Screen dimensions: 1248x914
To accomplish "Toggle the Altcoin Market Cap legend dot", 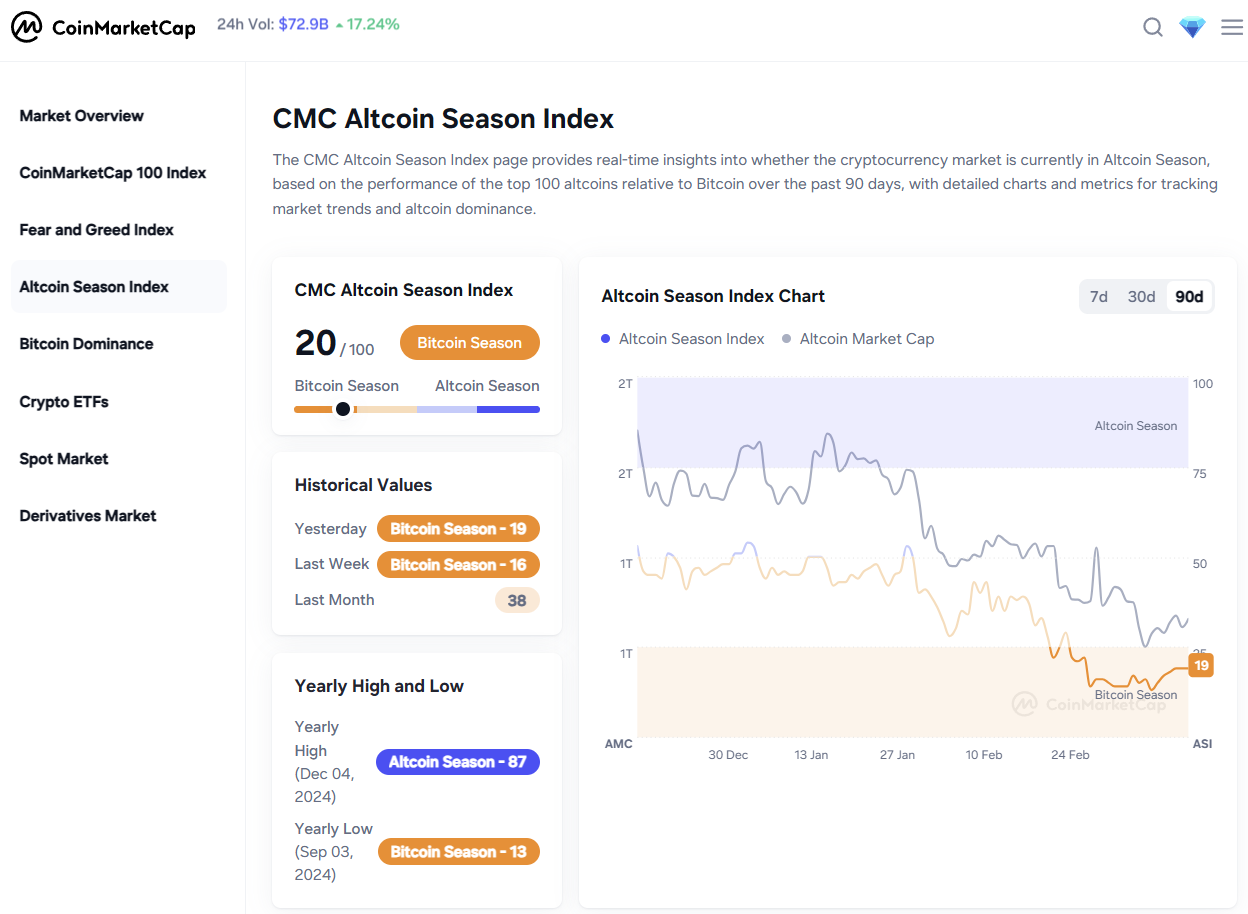I will tap(787, 339).
